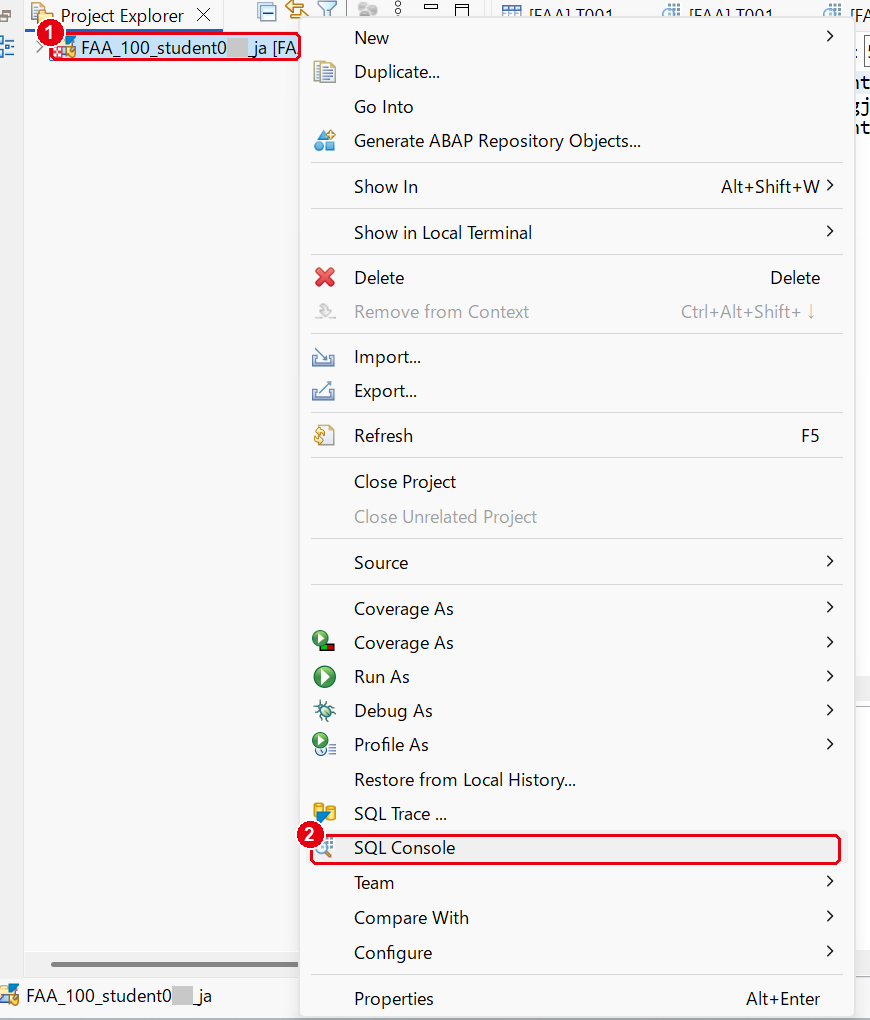Open SQL Console from the context menu
Viewport: 870px width, 1020px height.
[577, 848]
